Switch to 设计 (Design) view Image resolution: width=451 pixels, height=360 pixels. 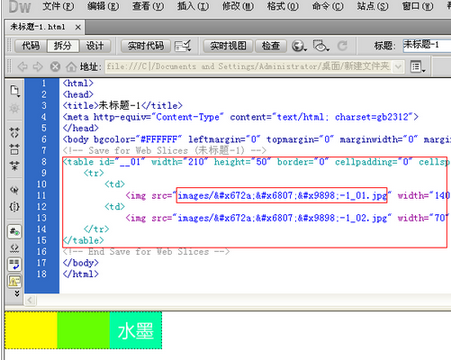point(95,46)
